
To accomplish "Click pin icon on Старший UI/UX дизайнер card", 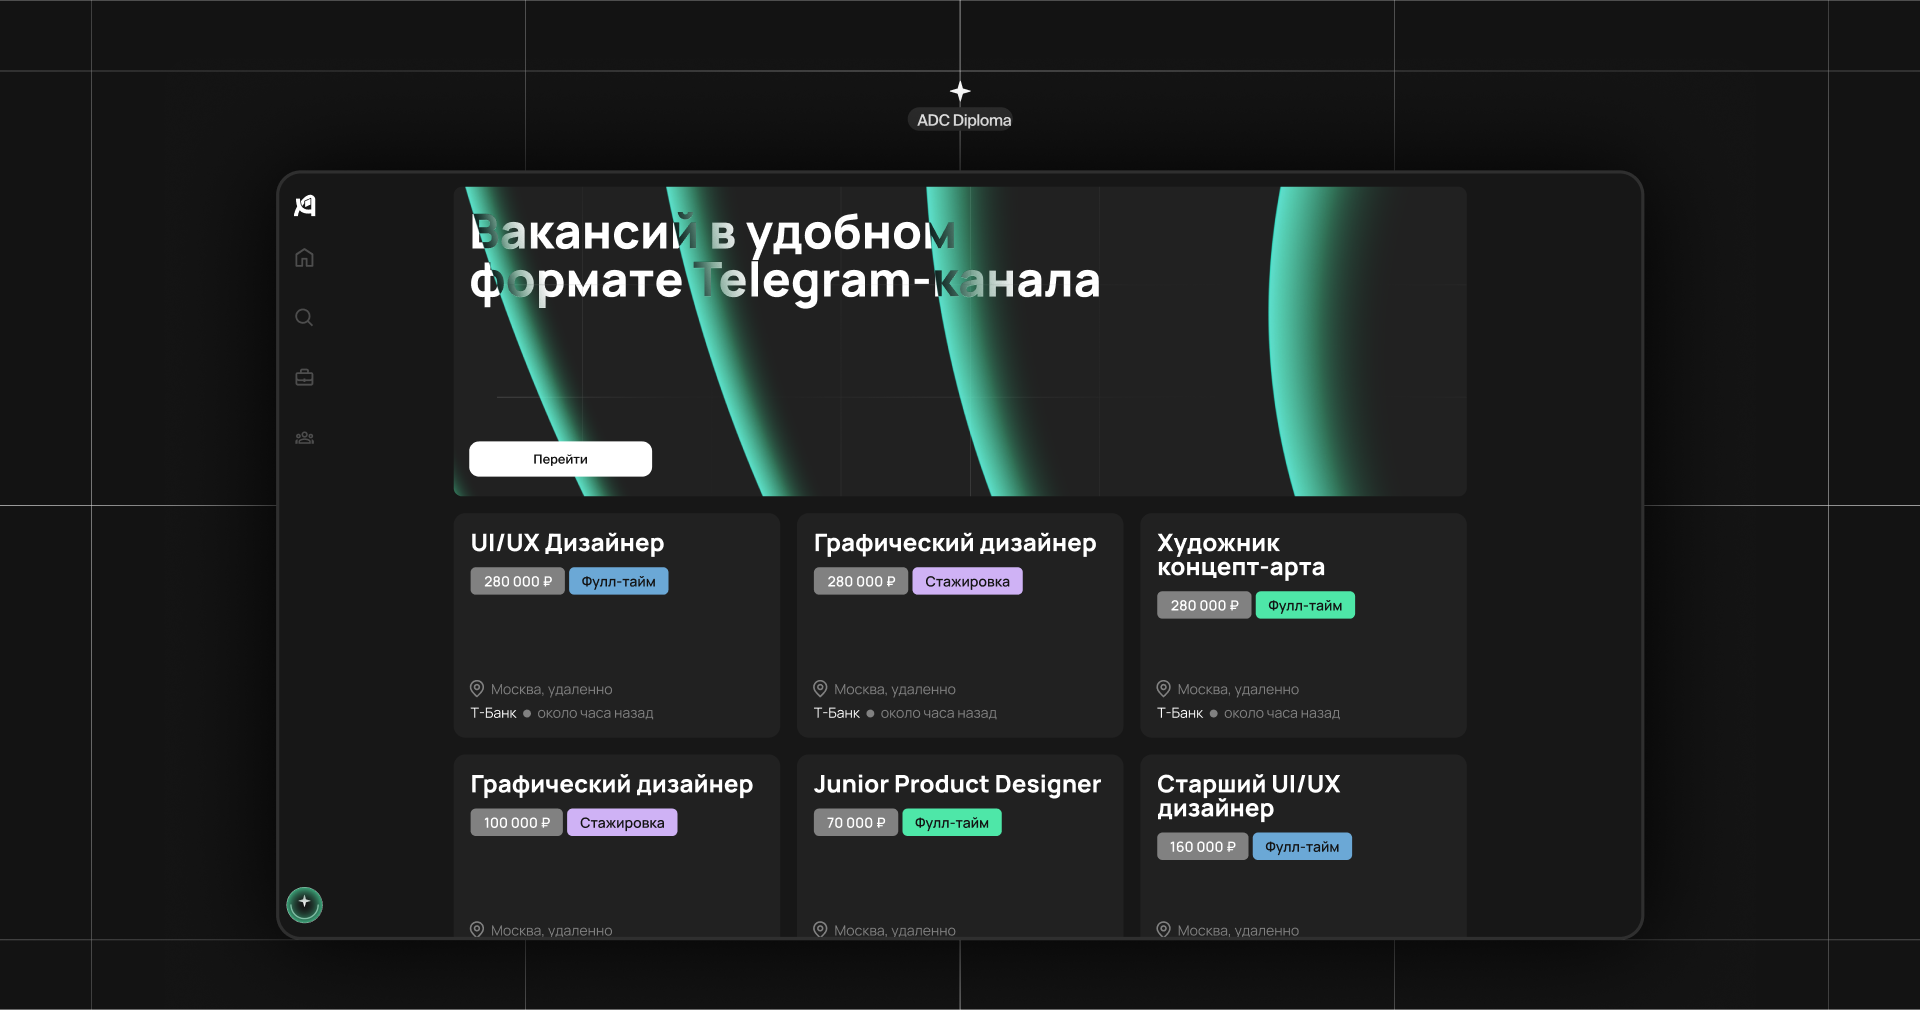I will pyautogui.click(x=1163, y=929).
